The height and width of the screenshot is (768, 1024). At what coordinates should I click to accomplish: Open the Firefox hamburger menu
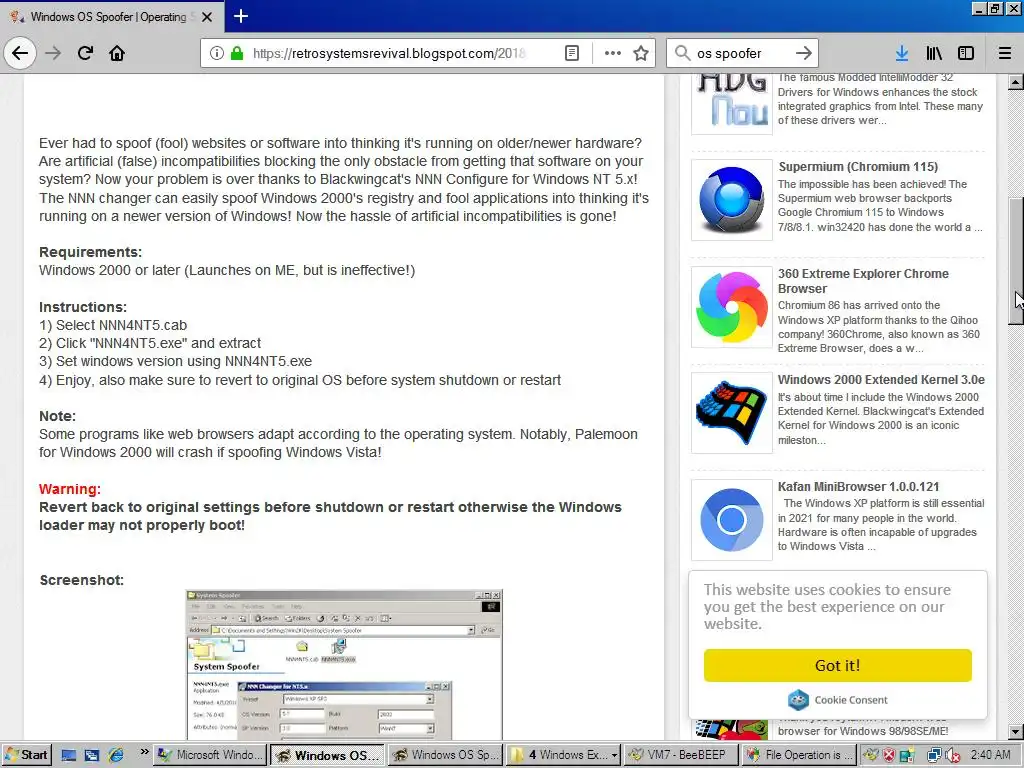click(1004, 53)
